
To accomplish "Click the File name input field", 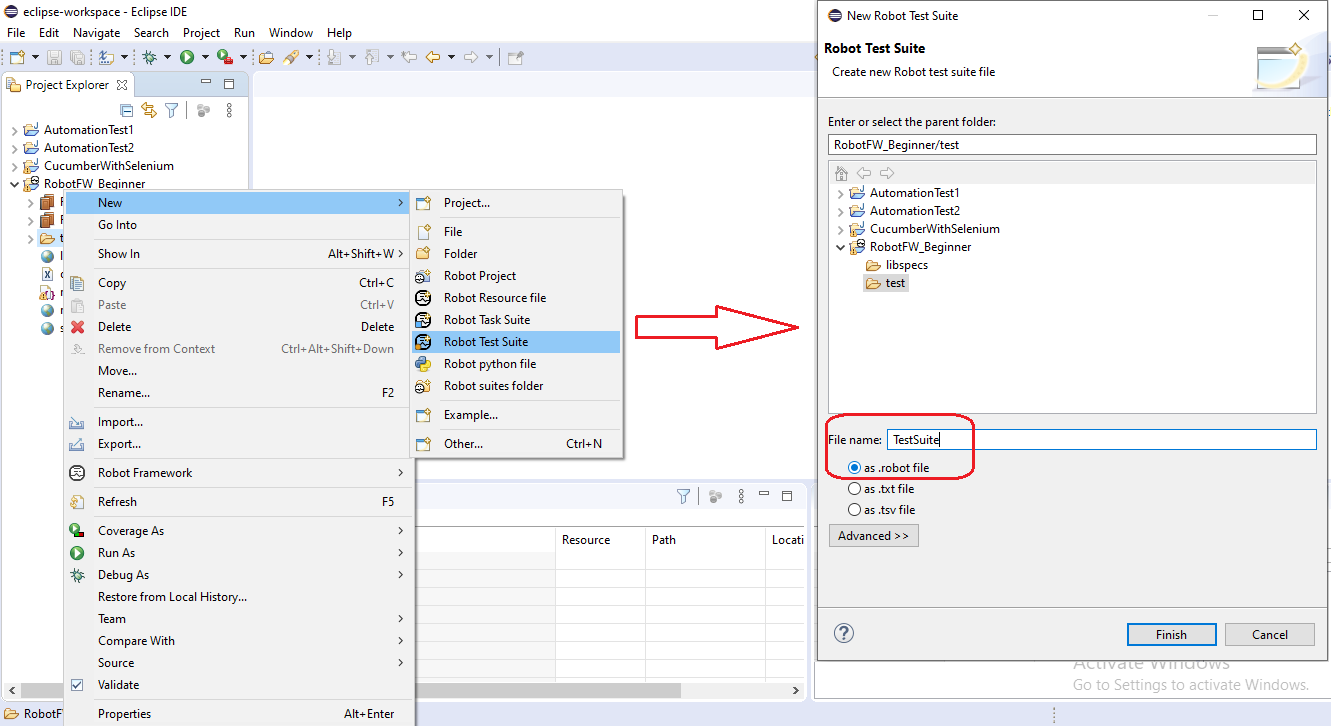I will [1101, 439].
